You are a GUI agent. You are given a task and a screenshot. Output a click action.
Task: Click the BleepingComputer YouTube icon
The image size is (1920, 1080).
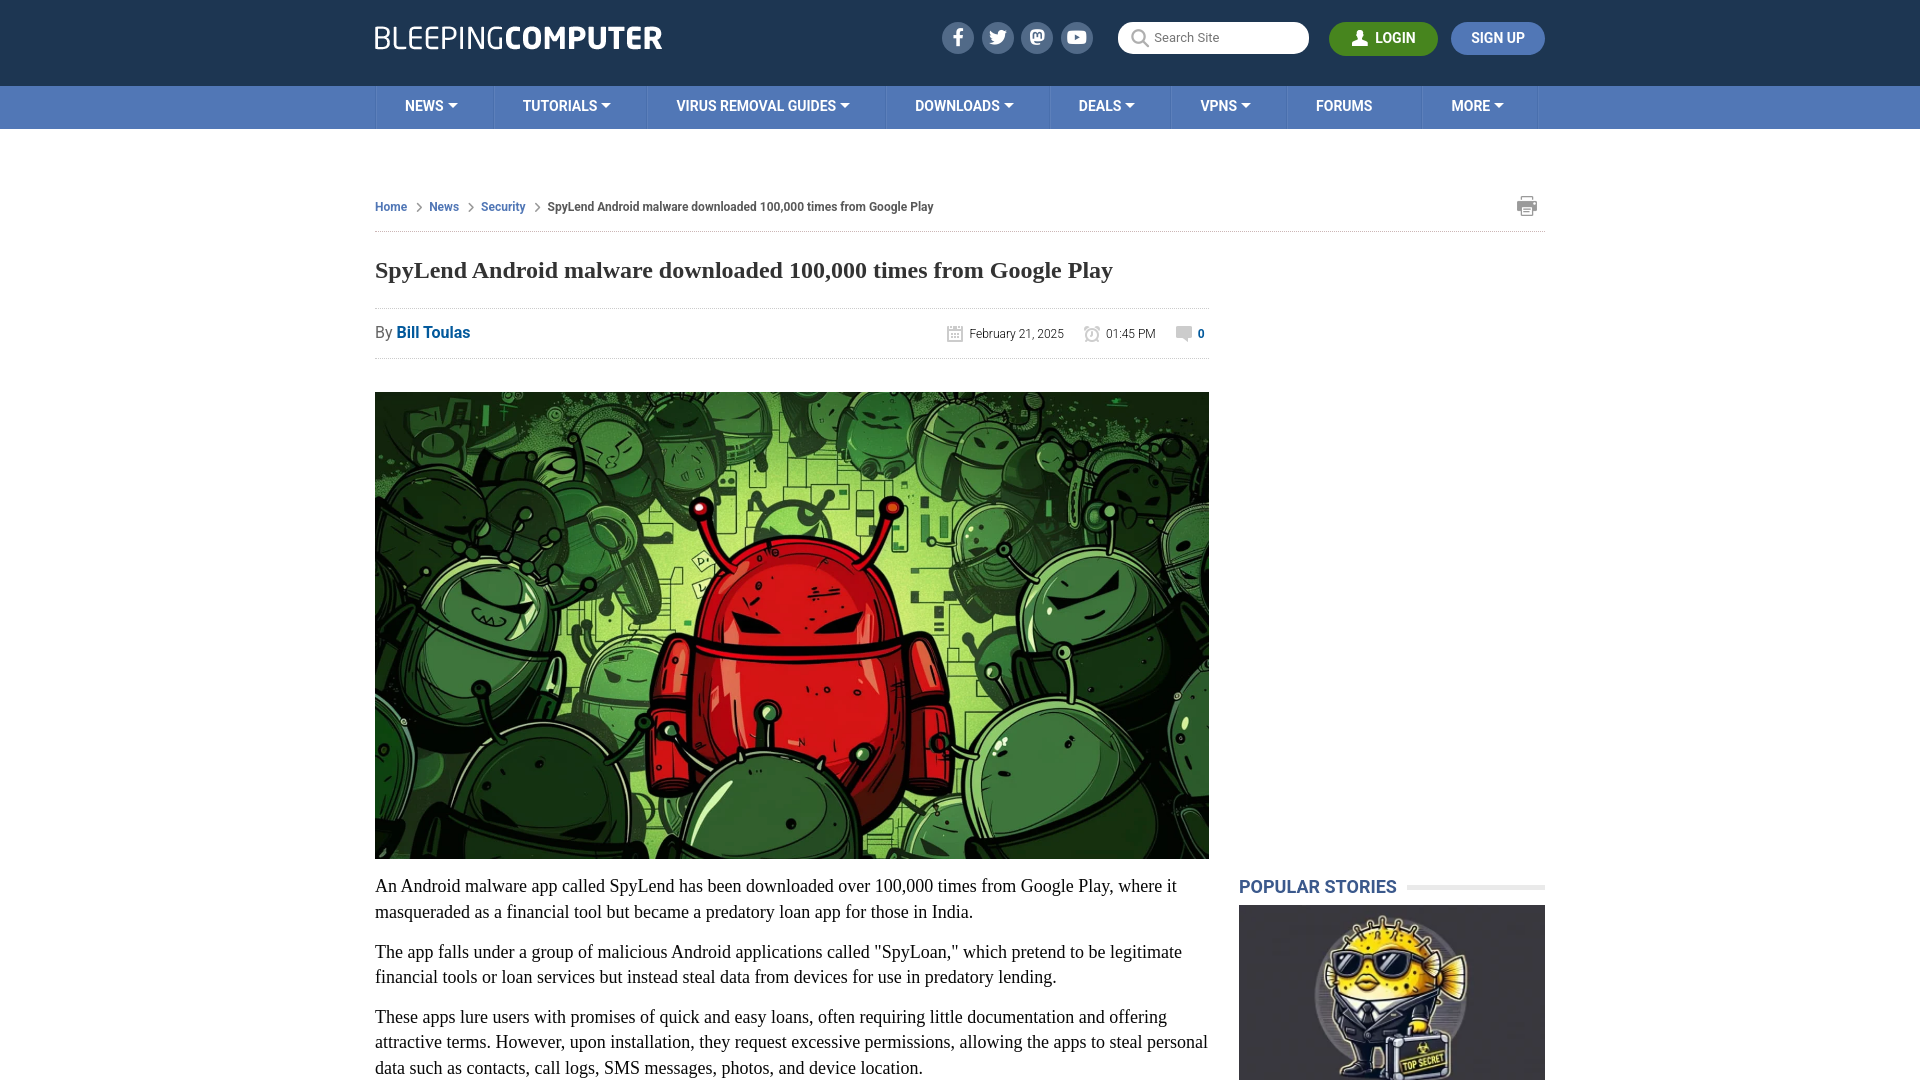[x=1076, y=37]
